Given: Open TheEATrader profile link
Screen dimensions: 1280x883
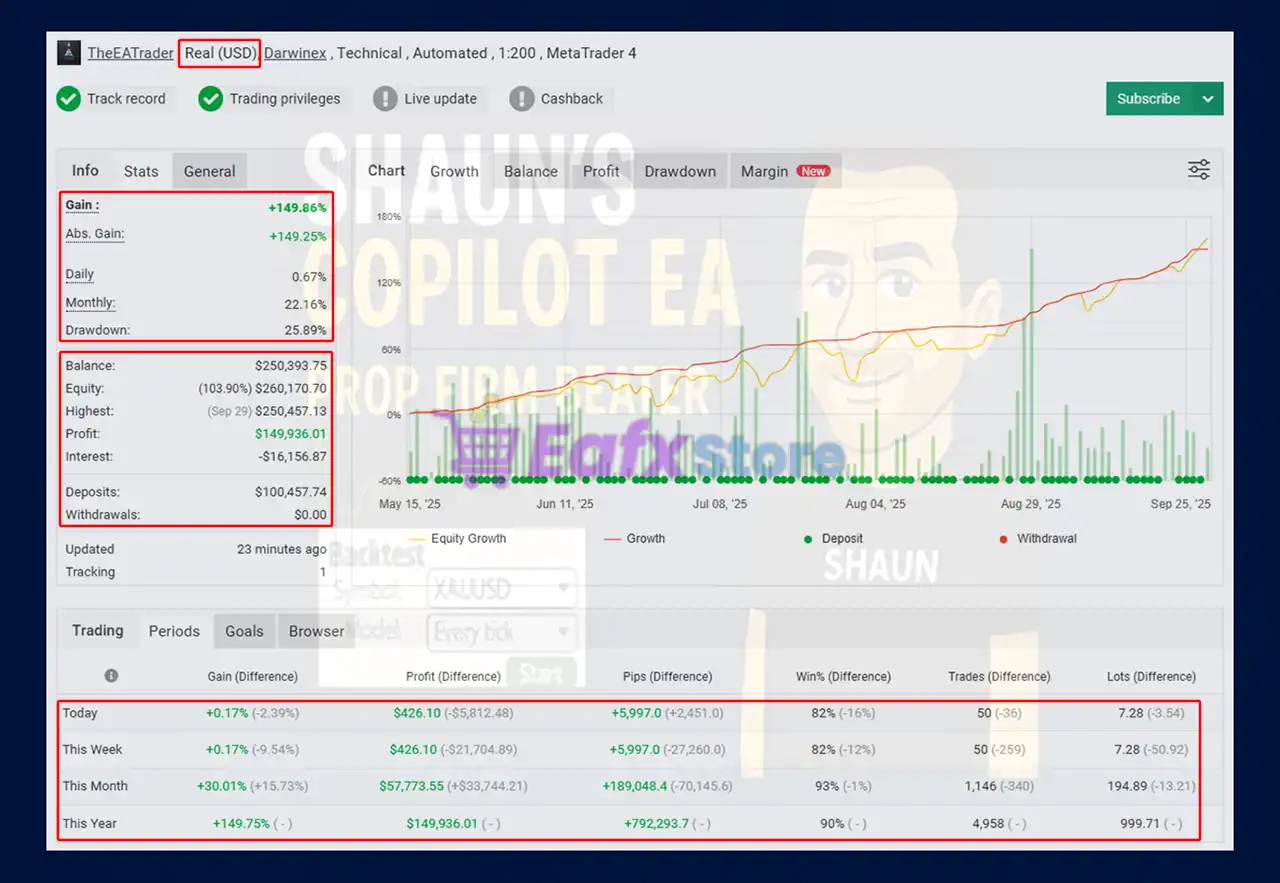Looking at the screenshot, I should coord(130,53).
